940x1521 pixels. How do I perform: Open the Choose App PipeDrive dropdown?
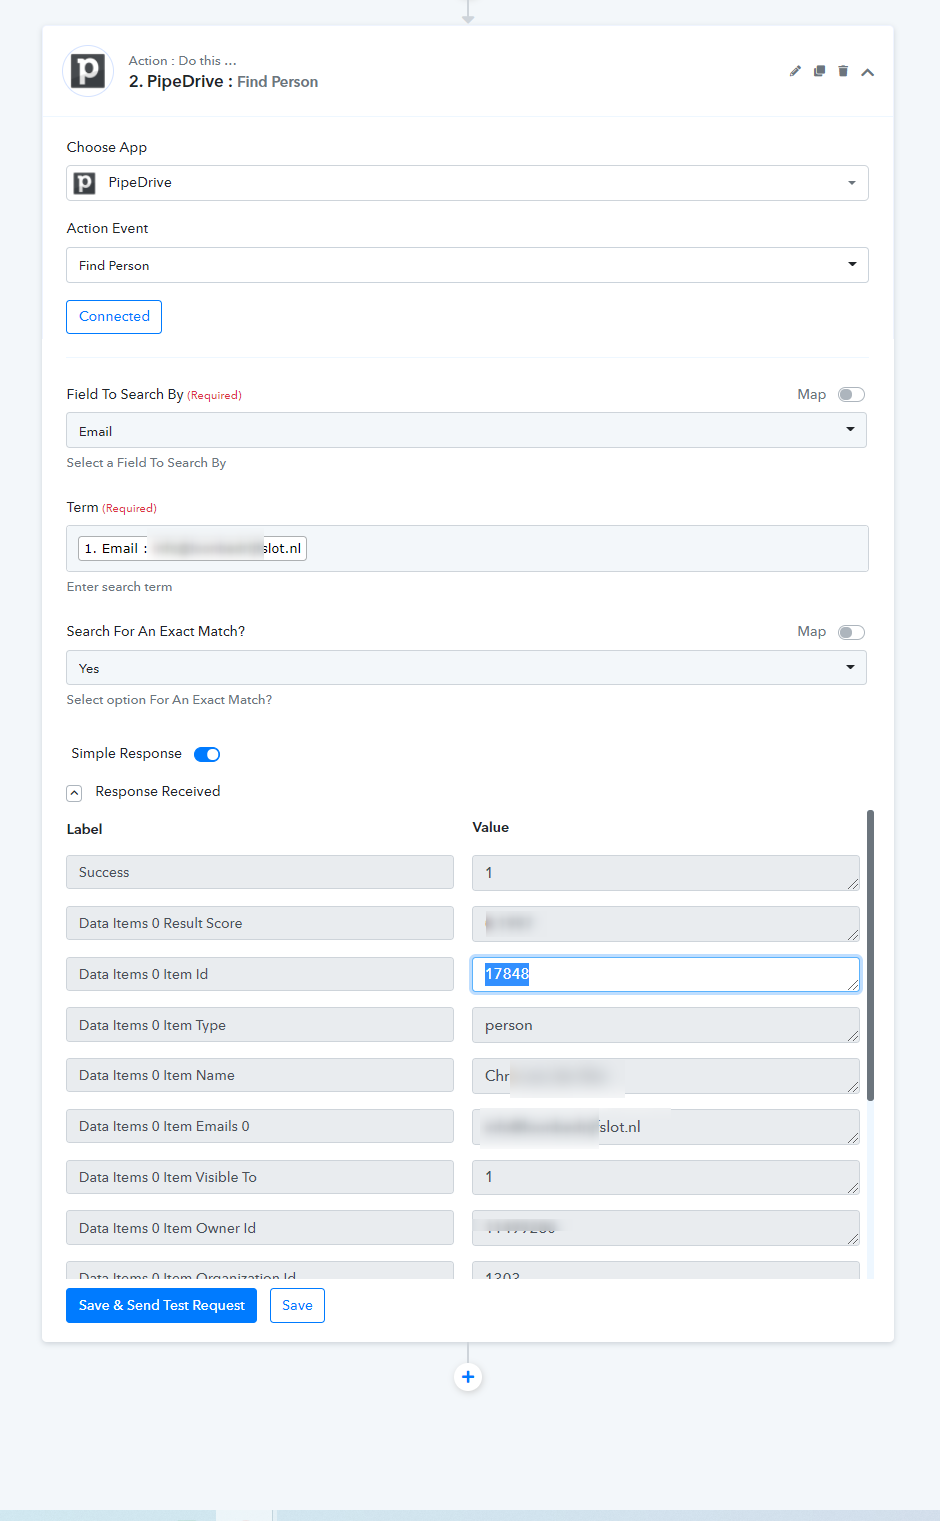point(467,183)
